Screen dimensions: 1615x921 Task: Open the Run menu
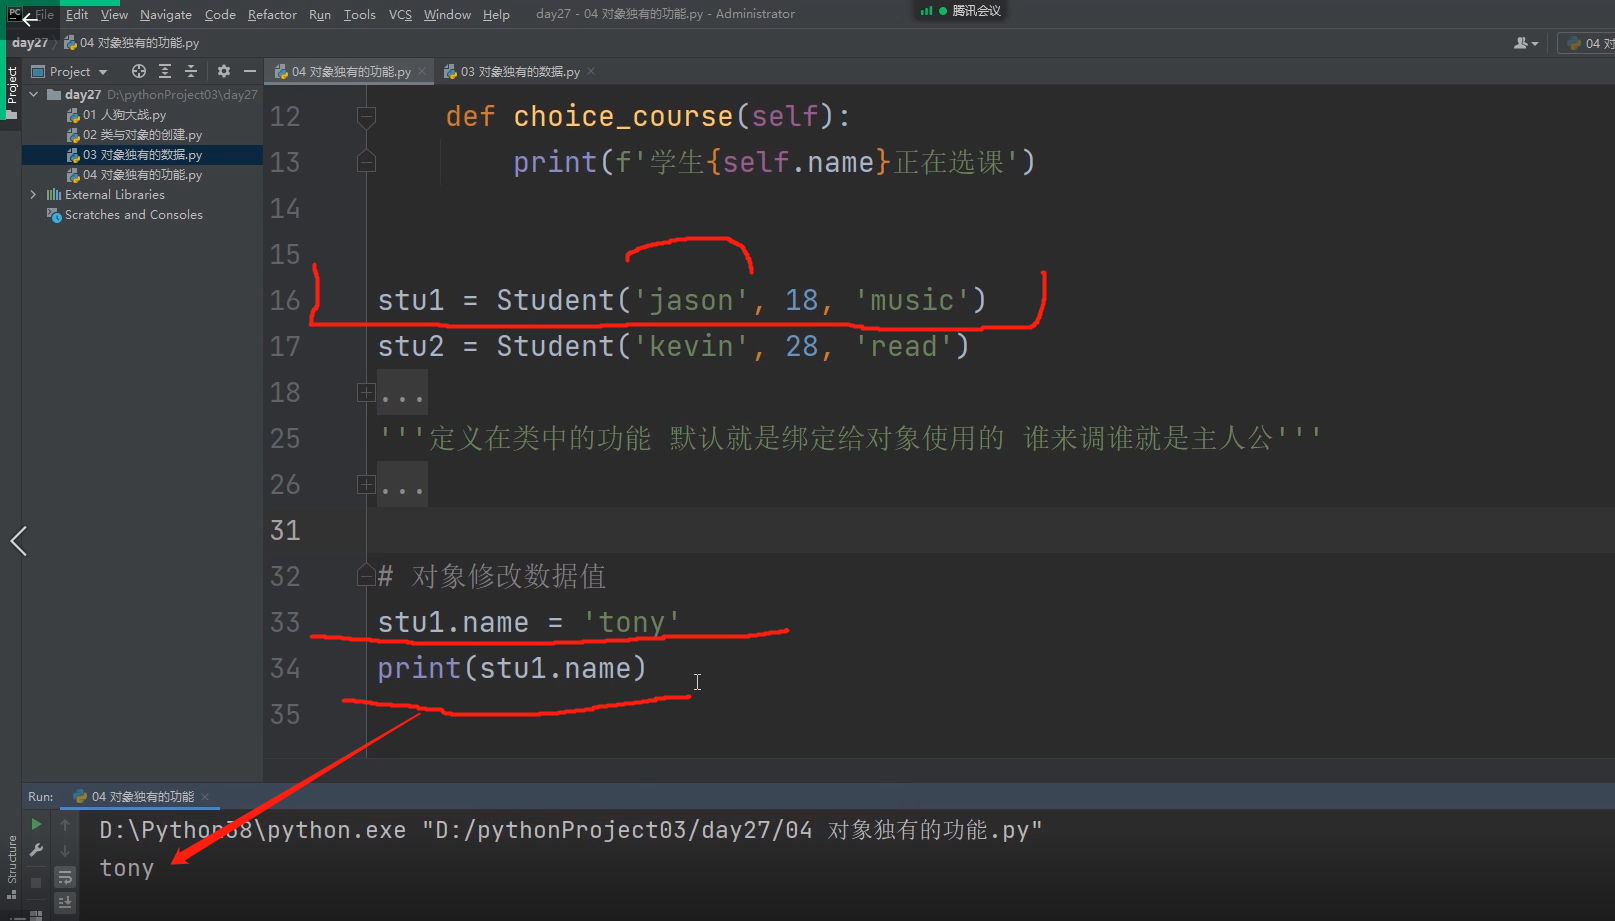pyautogui.click(x=320, y=14)
